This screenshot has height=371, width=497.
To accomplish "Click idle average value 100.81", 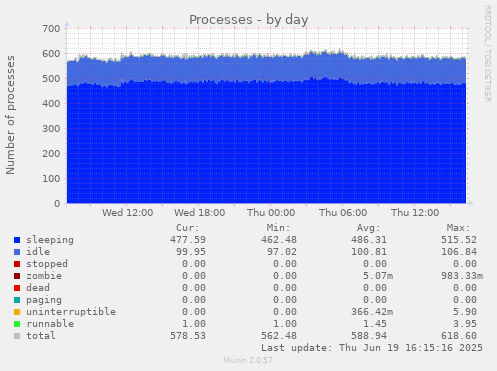I will pyautogui.click(x=369, y=252).
